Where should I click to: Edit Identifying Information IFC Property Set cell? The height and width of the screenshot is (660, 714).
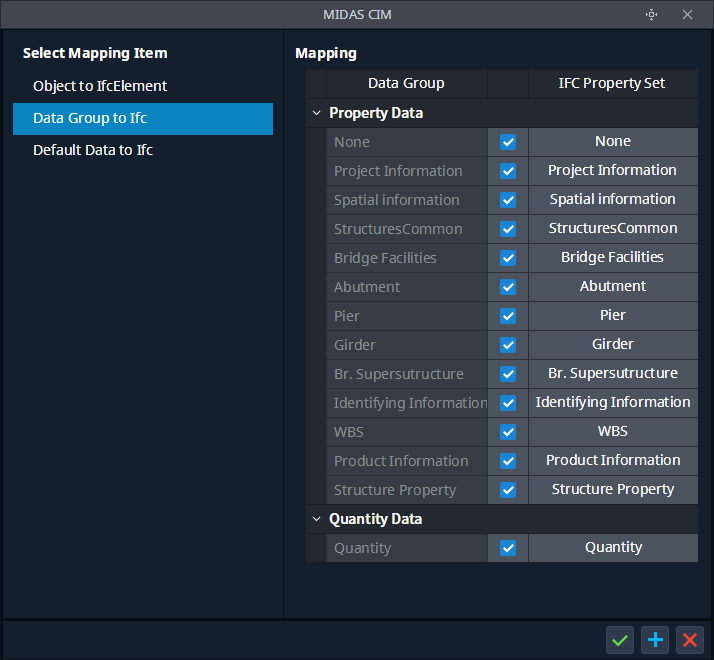613,403
